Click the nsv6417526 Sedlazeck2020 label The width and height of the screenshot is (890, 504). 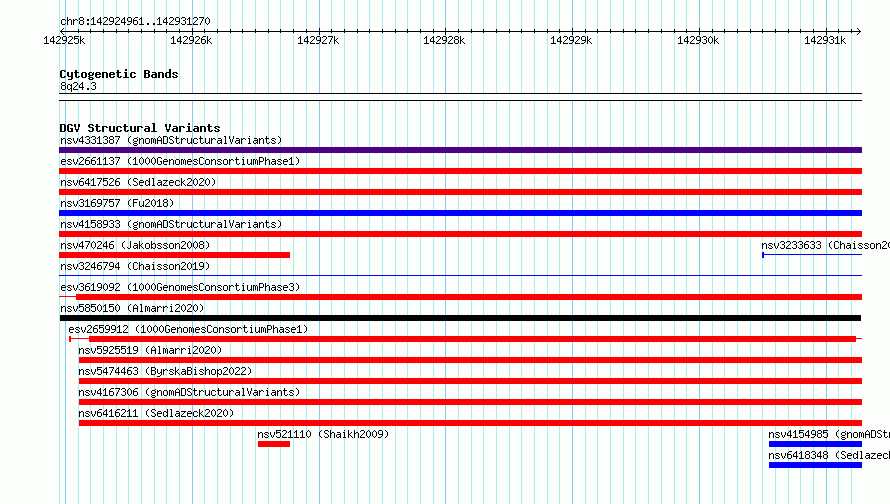tap(138, 182)
